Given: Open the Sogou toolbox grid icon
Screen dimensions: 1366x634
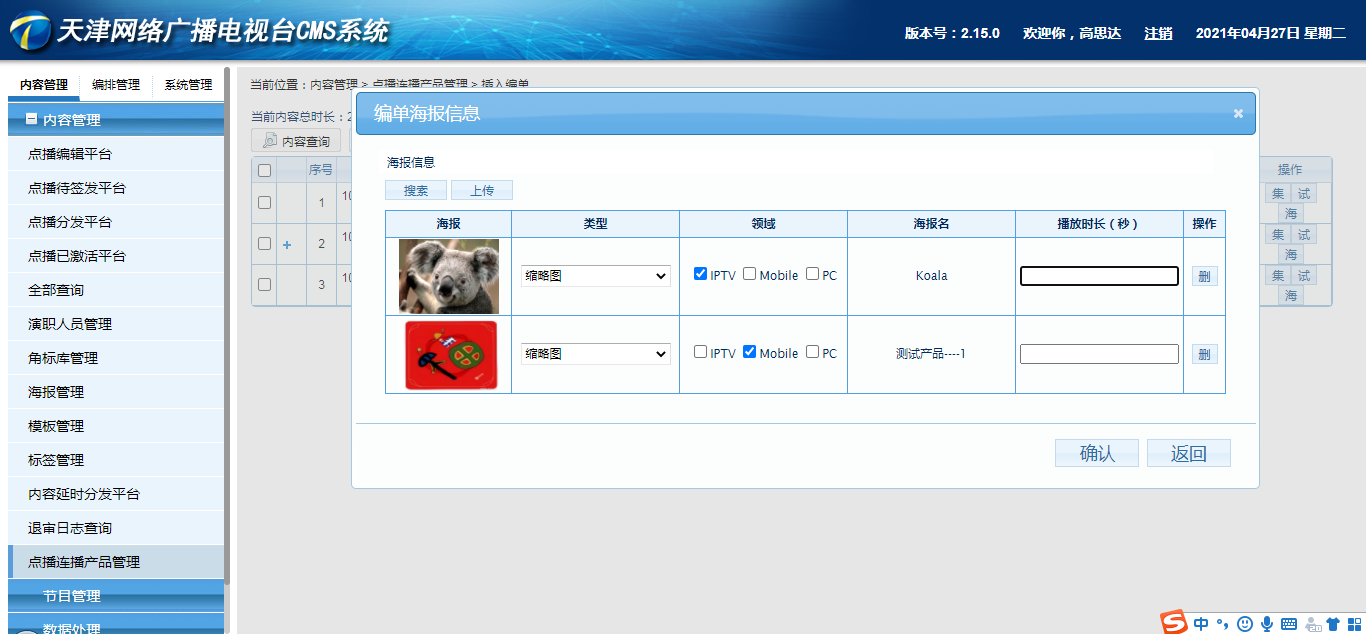Looking at the screenshot, I should point(1353,624).
